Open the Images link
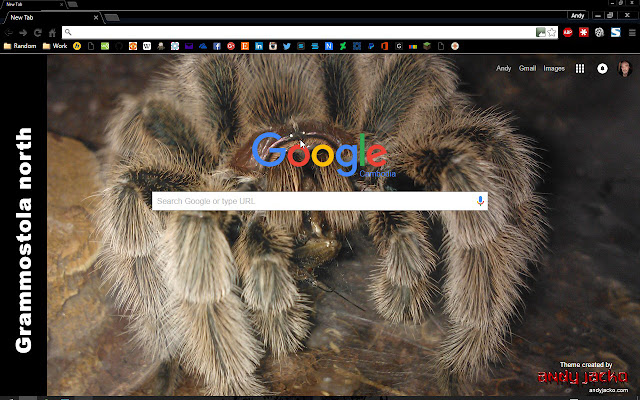 pos(554,69)
